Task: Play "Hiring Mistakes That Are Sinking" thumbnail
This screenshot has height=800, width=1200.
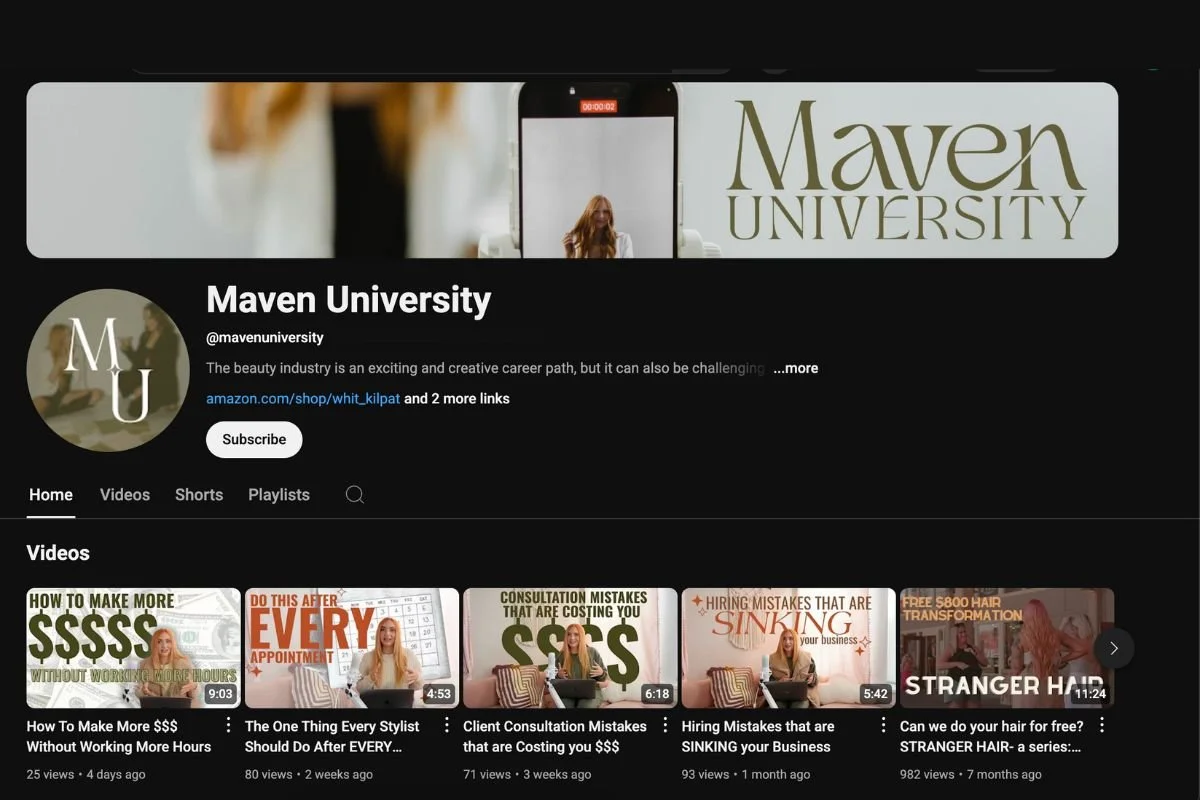Action: (x=788, y=648)
